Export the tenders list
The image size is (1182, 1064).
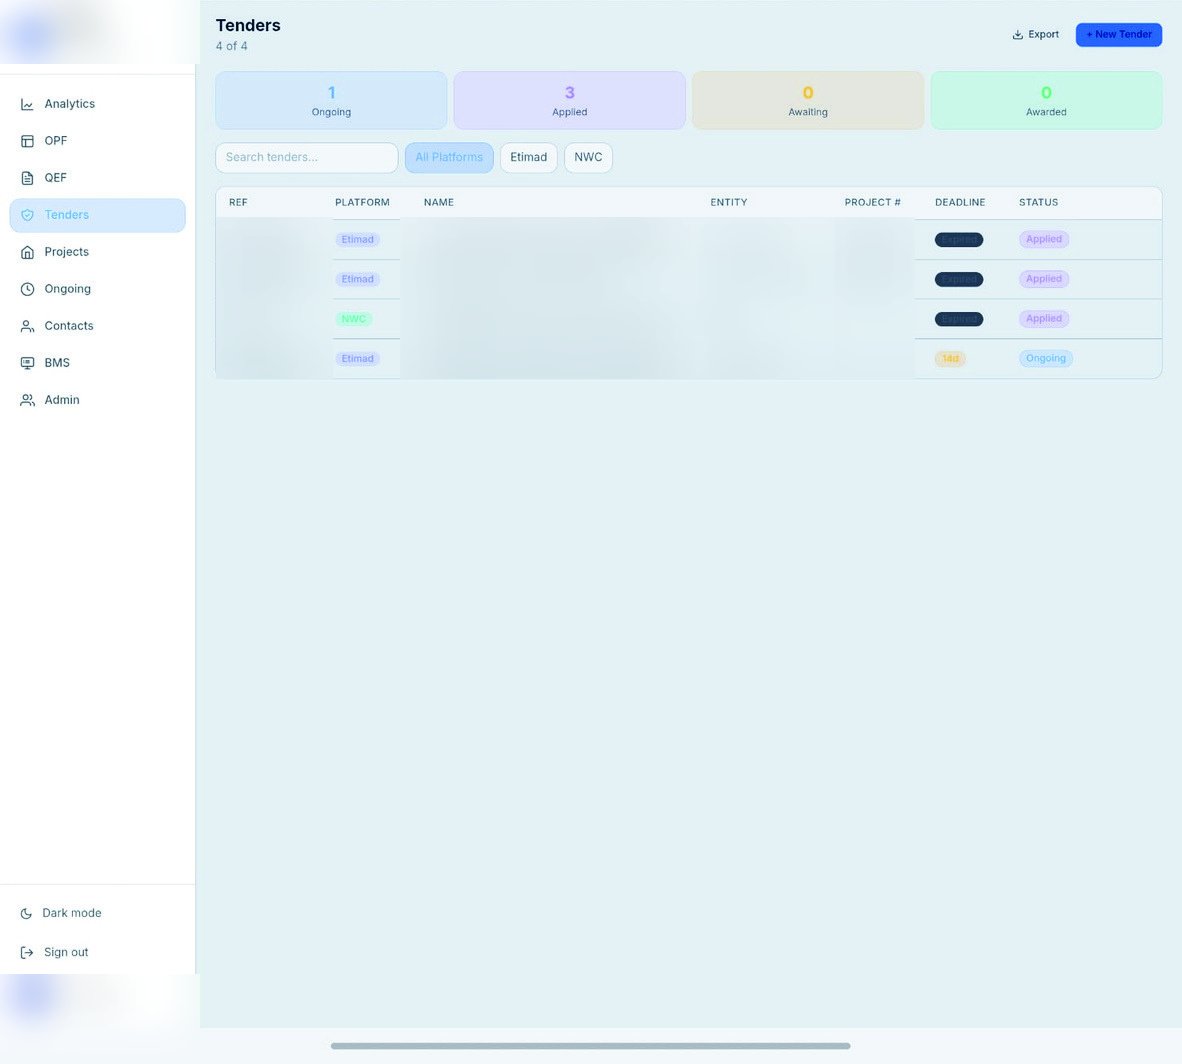[x=1036, y=35]
